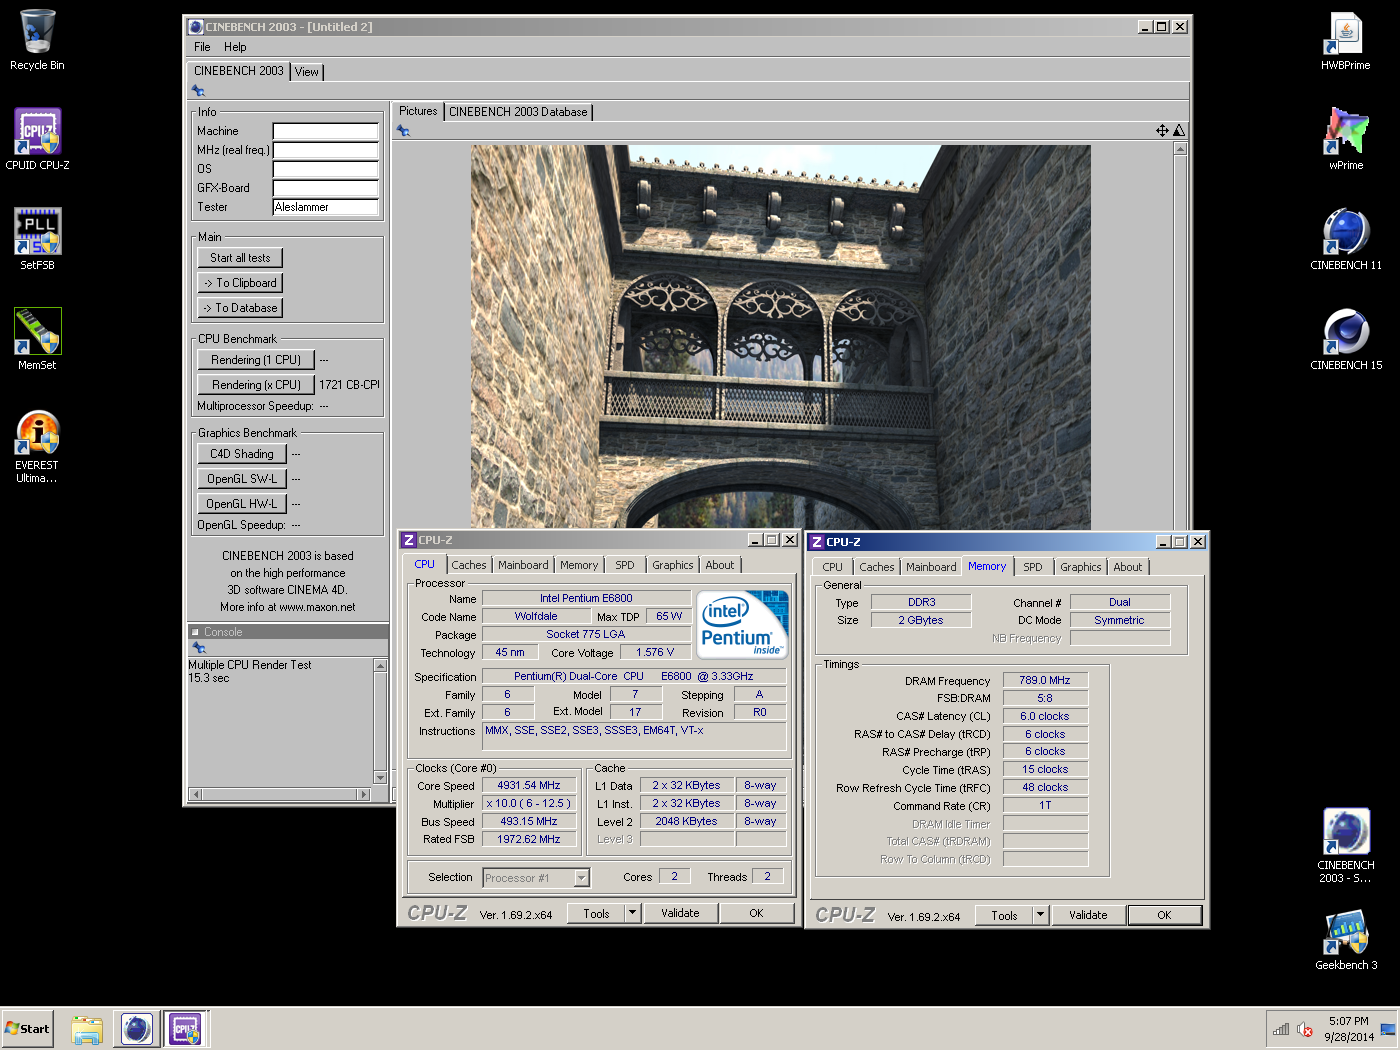
Task: Click Tools button in left CPU-Z window
Action: [597, 913]
